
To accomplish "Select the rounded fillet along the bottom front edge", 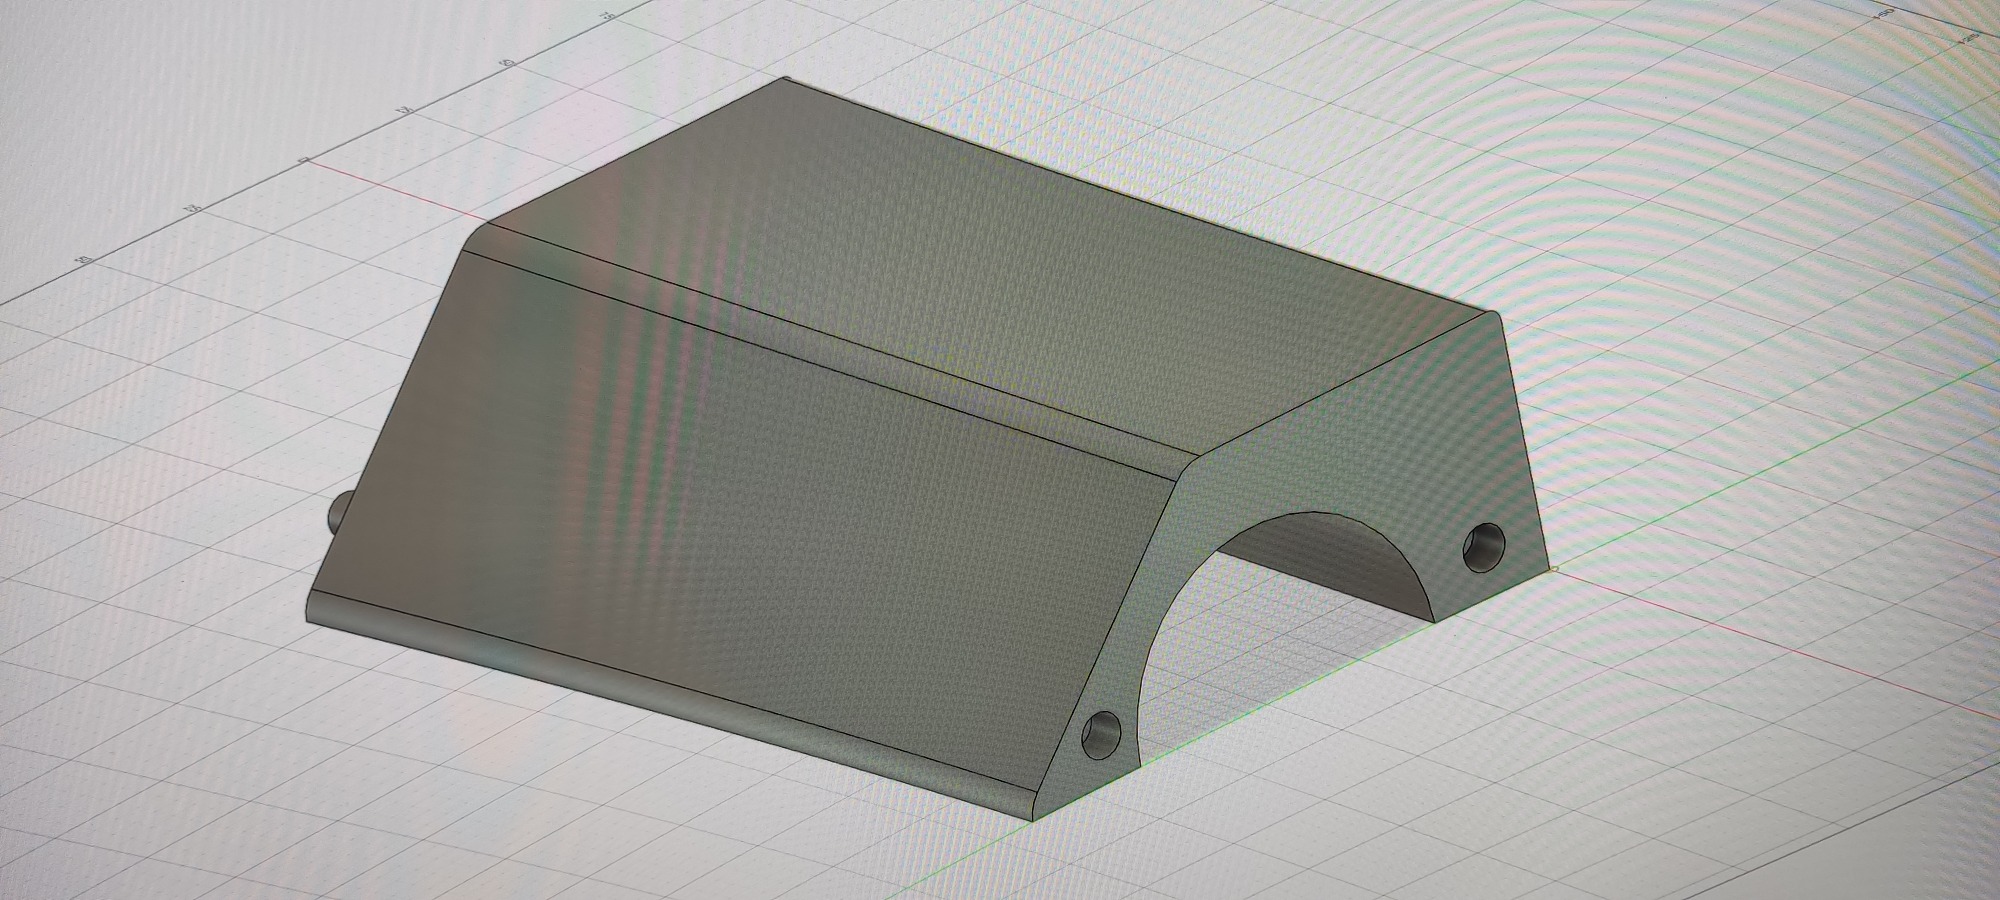I will click(670, 705).
